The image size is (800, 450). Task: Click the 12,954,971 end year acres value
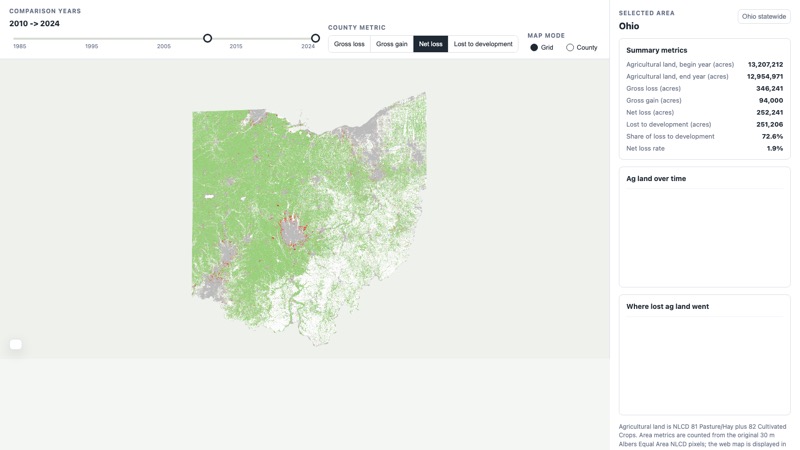point(765,77)
